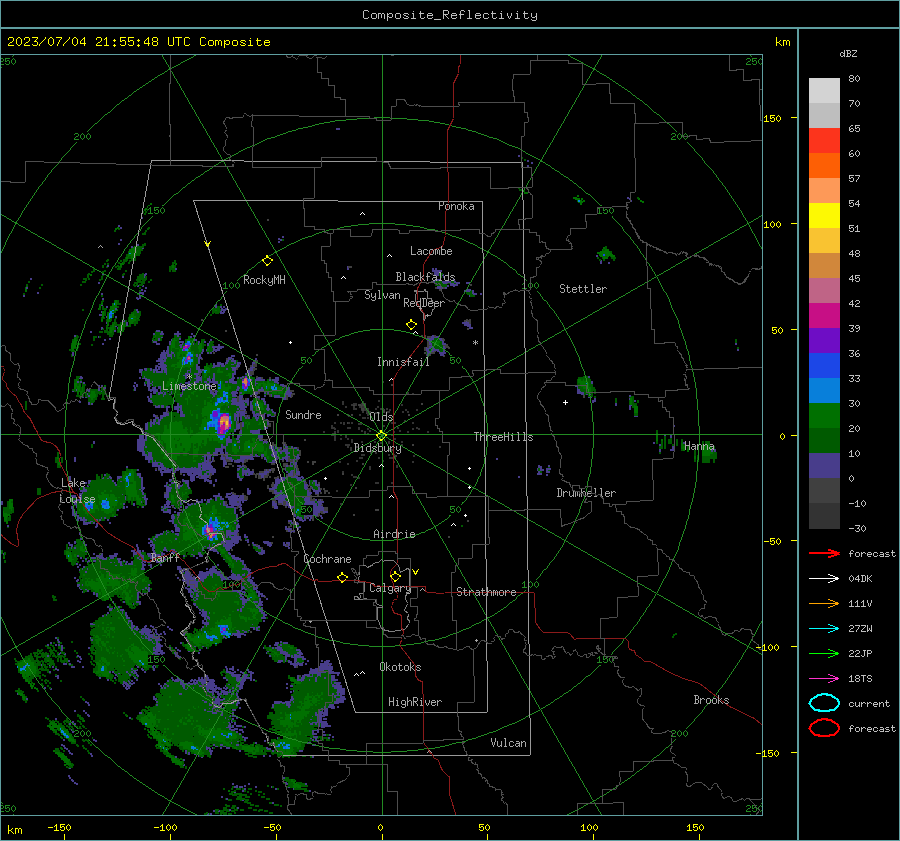900x841 pixels.
Task: Click the yellow V marker right of Calgary diamond
Action: tap(416, 572)
